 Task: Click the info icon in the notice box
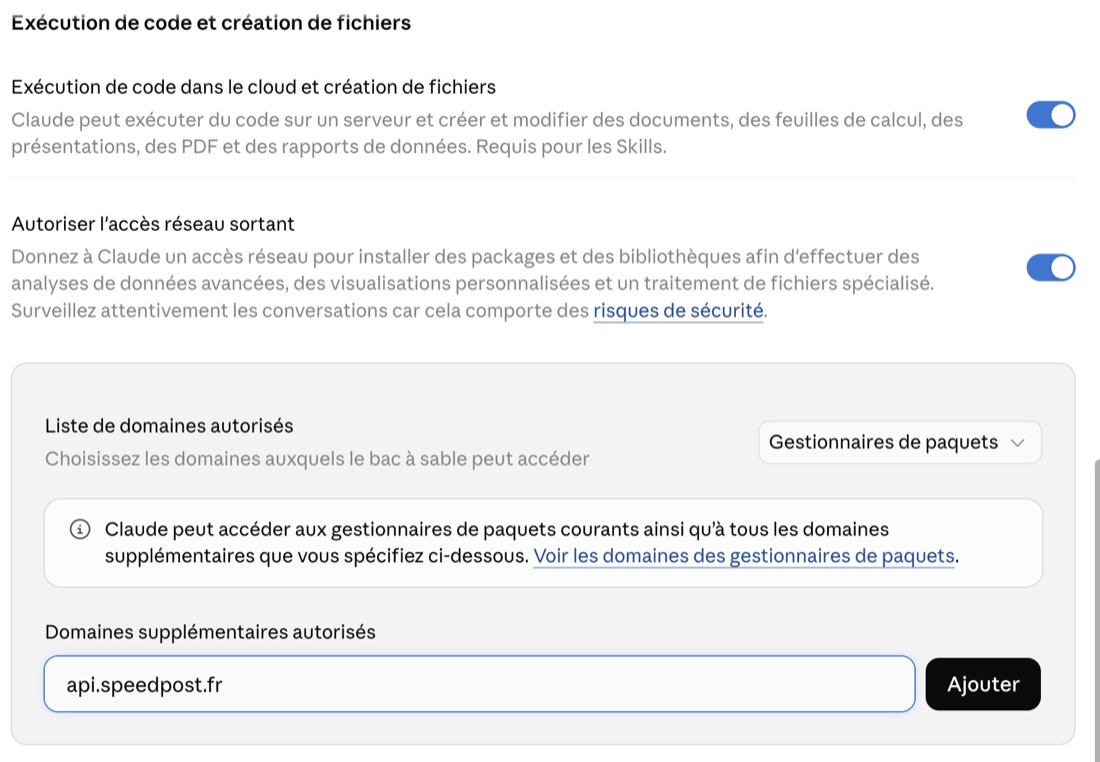tap(80, 529)
